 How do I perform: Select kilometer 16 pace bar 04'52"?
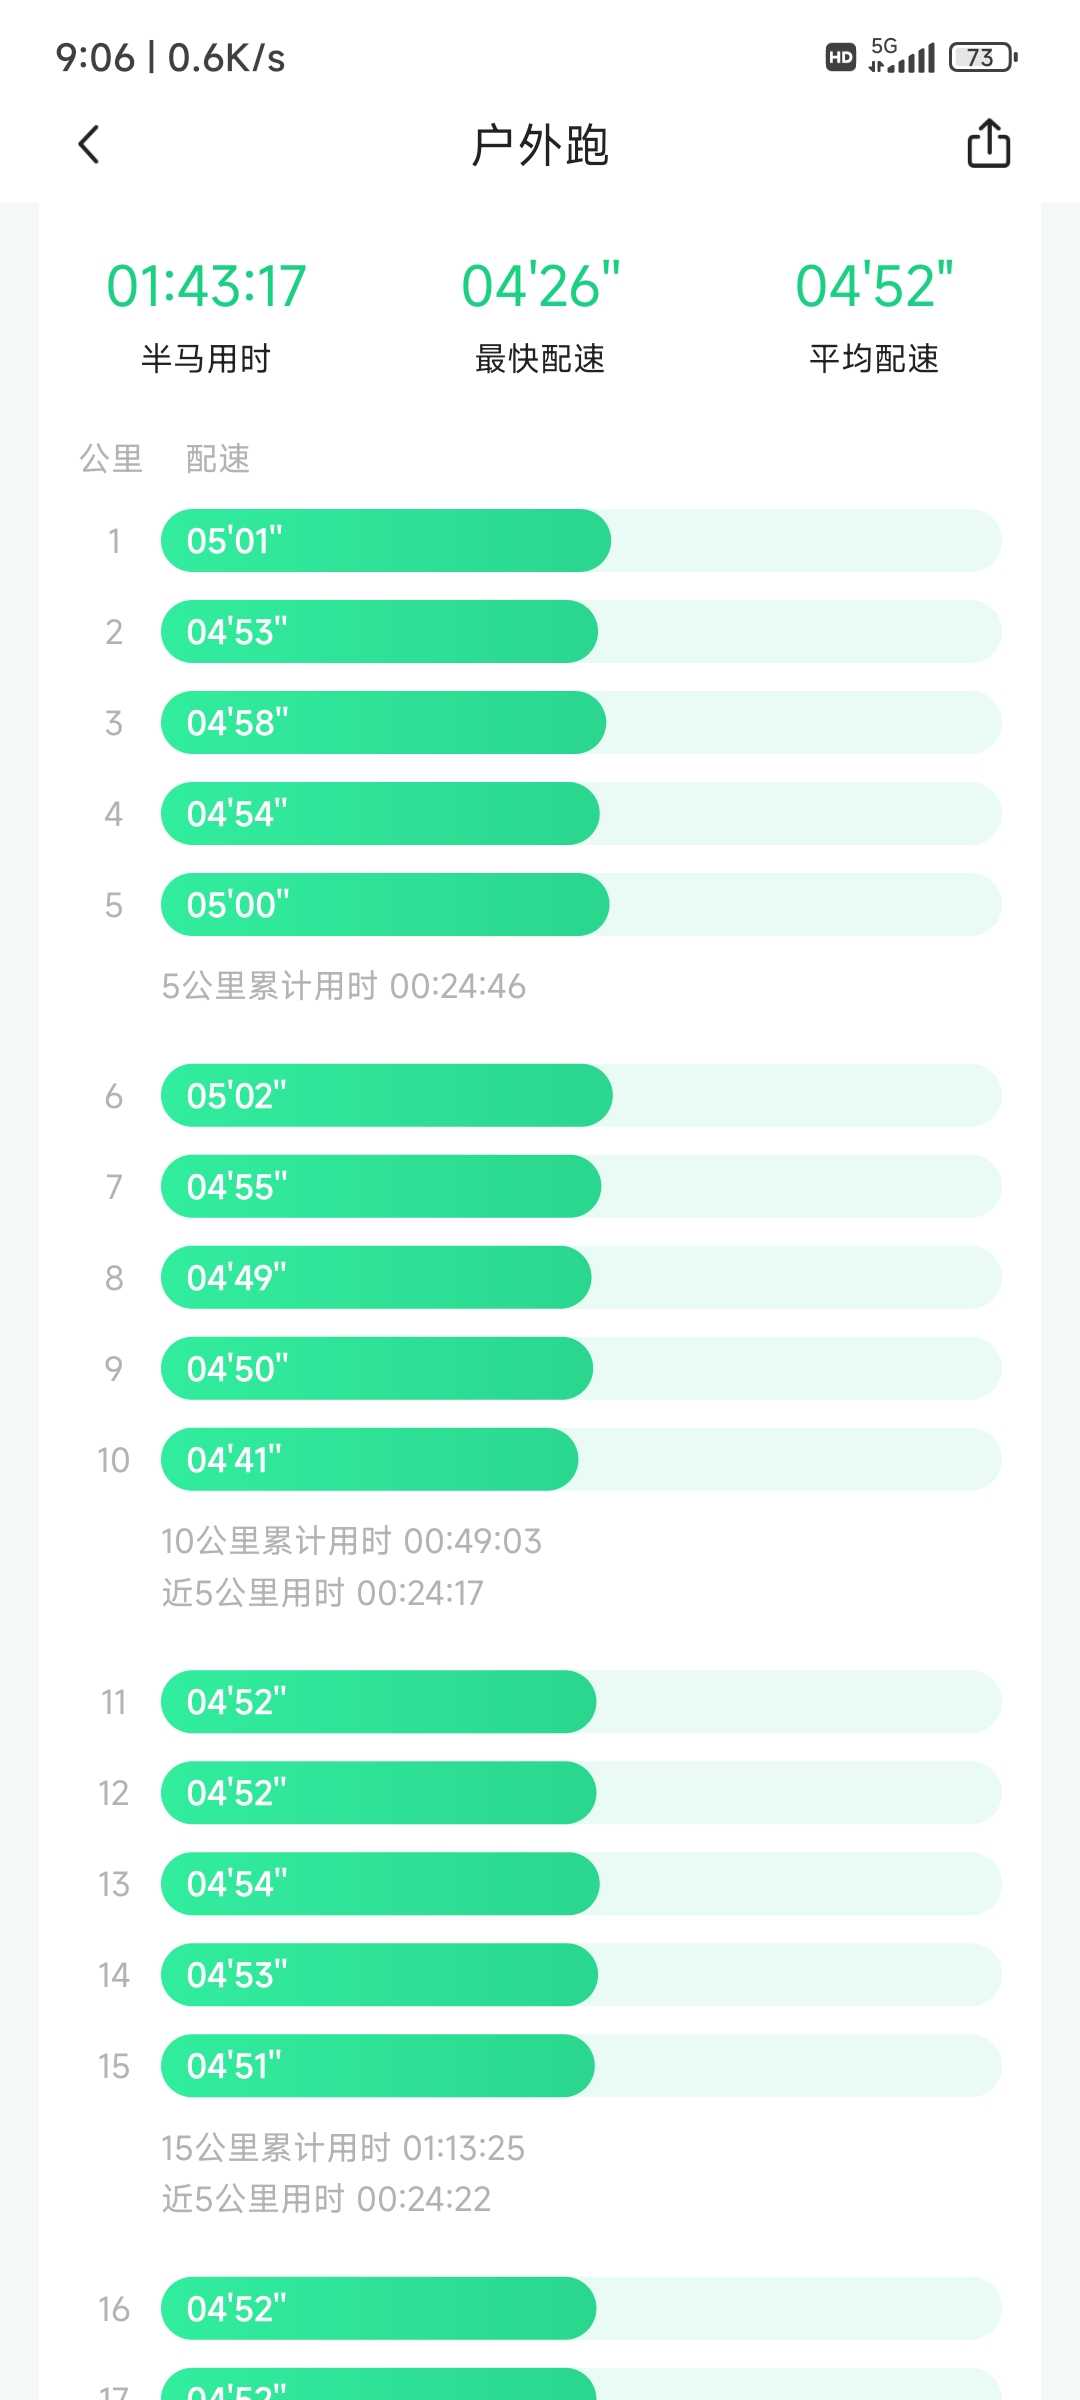(x=581, y=2309)
